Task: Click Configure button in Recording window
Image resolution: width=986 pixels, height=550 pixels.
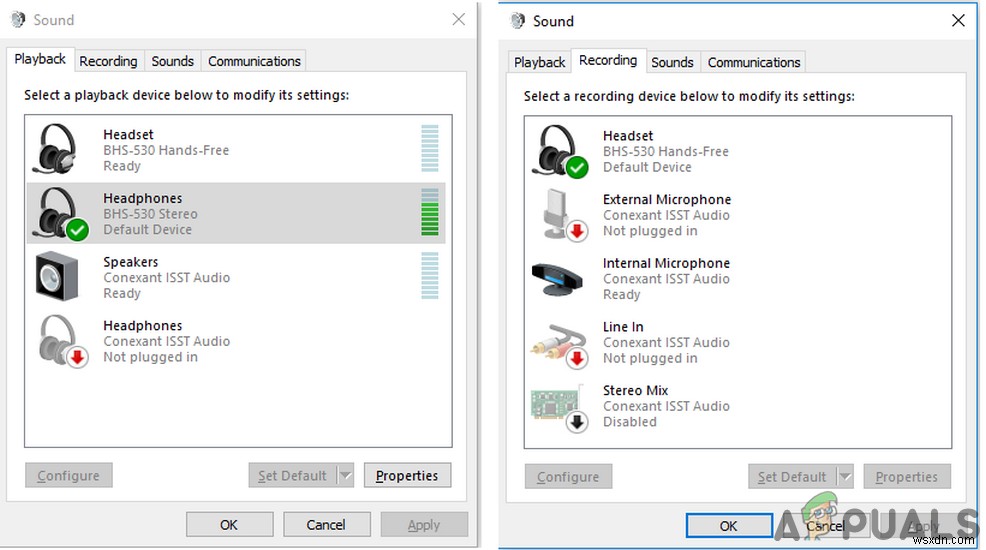Action: click(x=568, y=477)
